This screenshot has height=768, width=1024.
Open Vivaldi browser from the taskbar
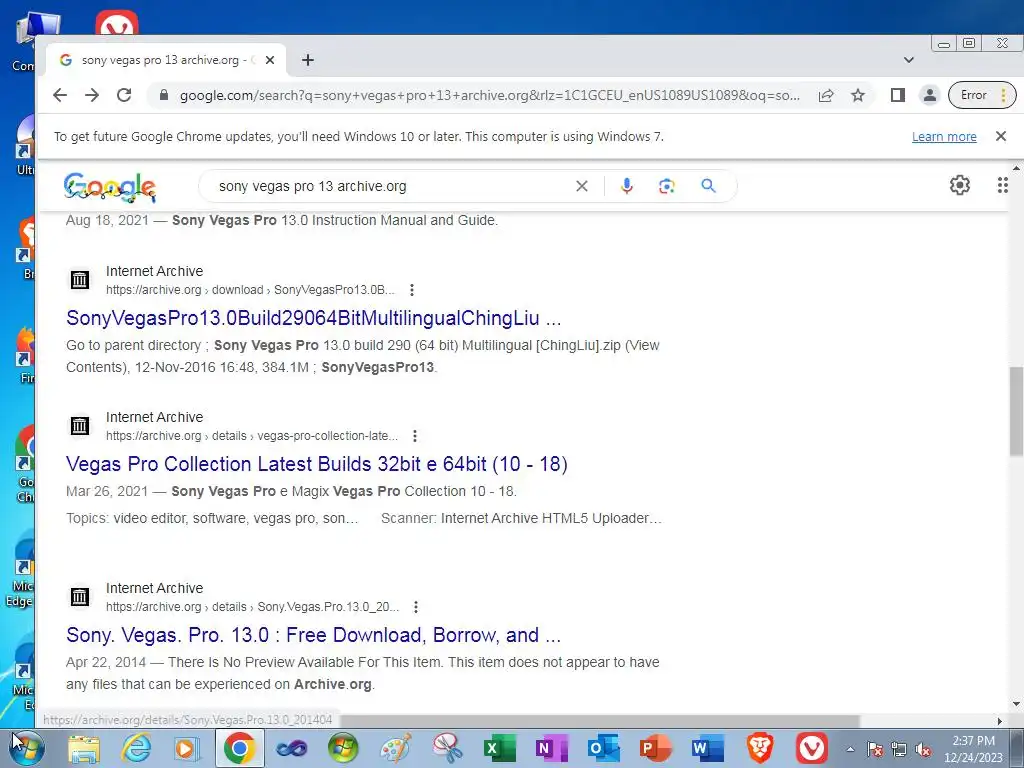coord(812,749)
